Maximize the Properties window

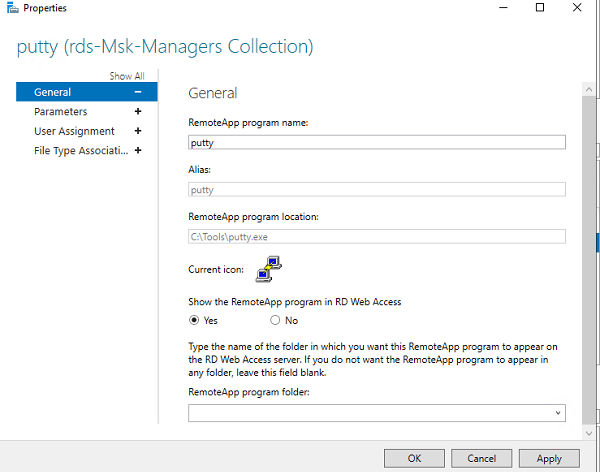point(540,7)
